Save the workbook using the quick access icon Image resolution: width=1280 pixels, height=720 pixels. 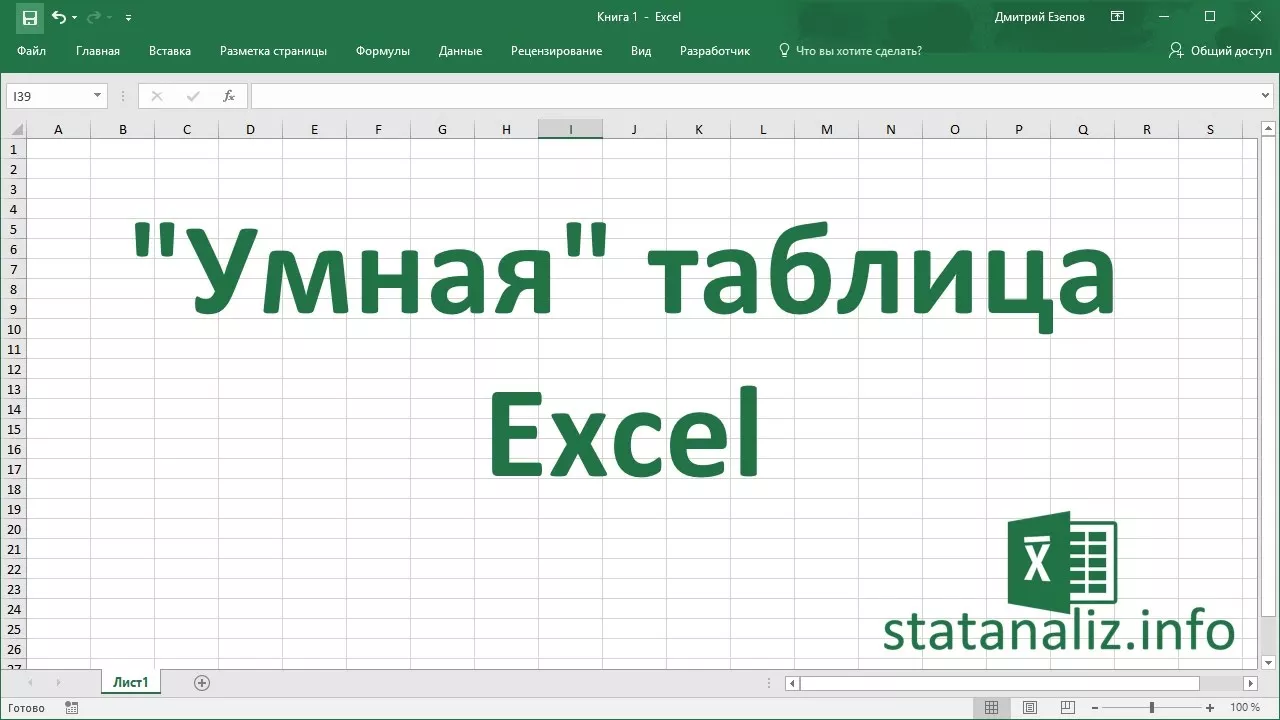(x=29, y=17)
